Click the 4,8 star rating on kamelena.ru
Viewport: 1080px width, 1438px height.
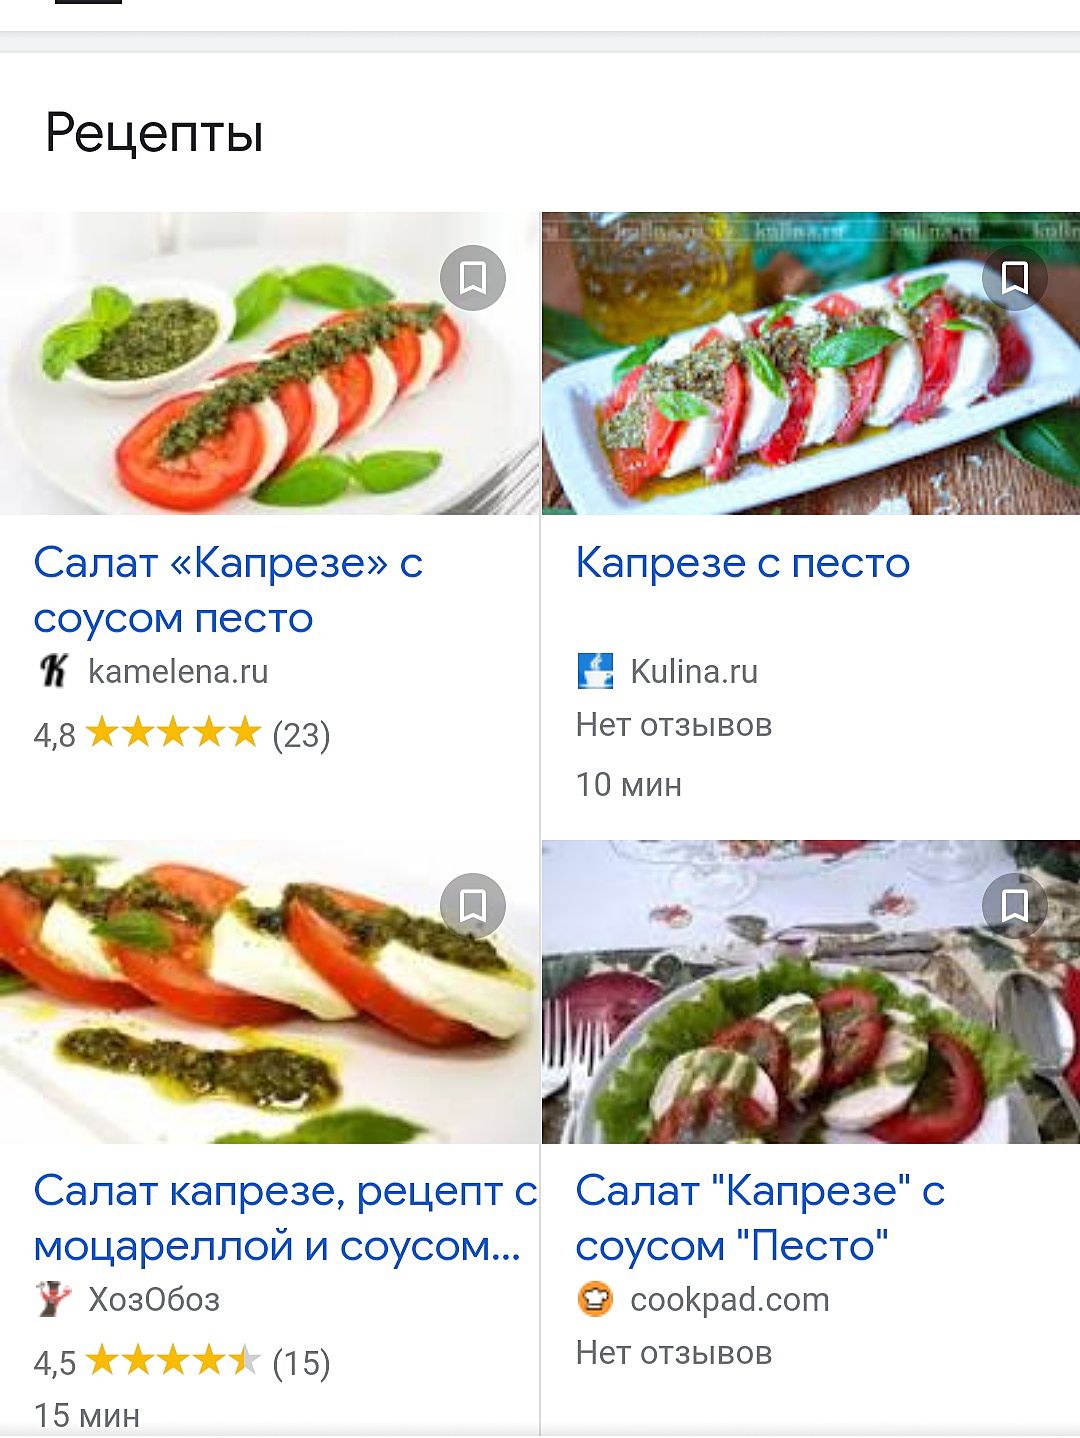182,734
